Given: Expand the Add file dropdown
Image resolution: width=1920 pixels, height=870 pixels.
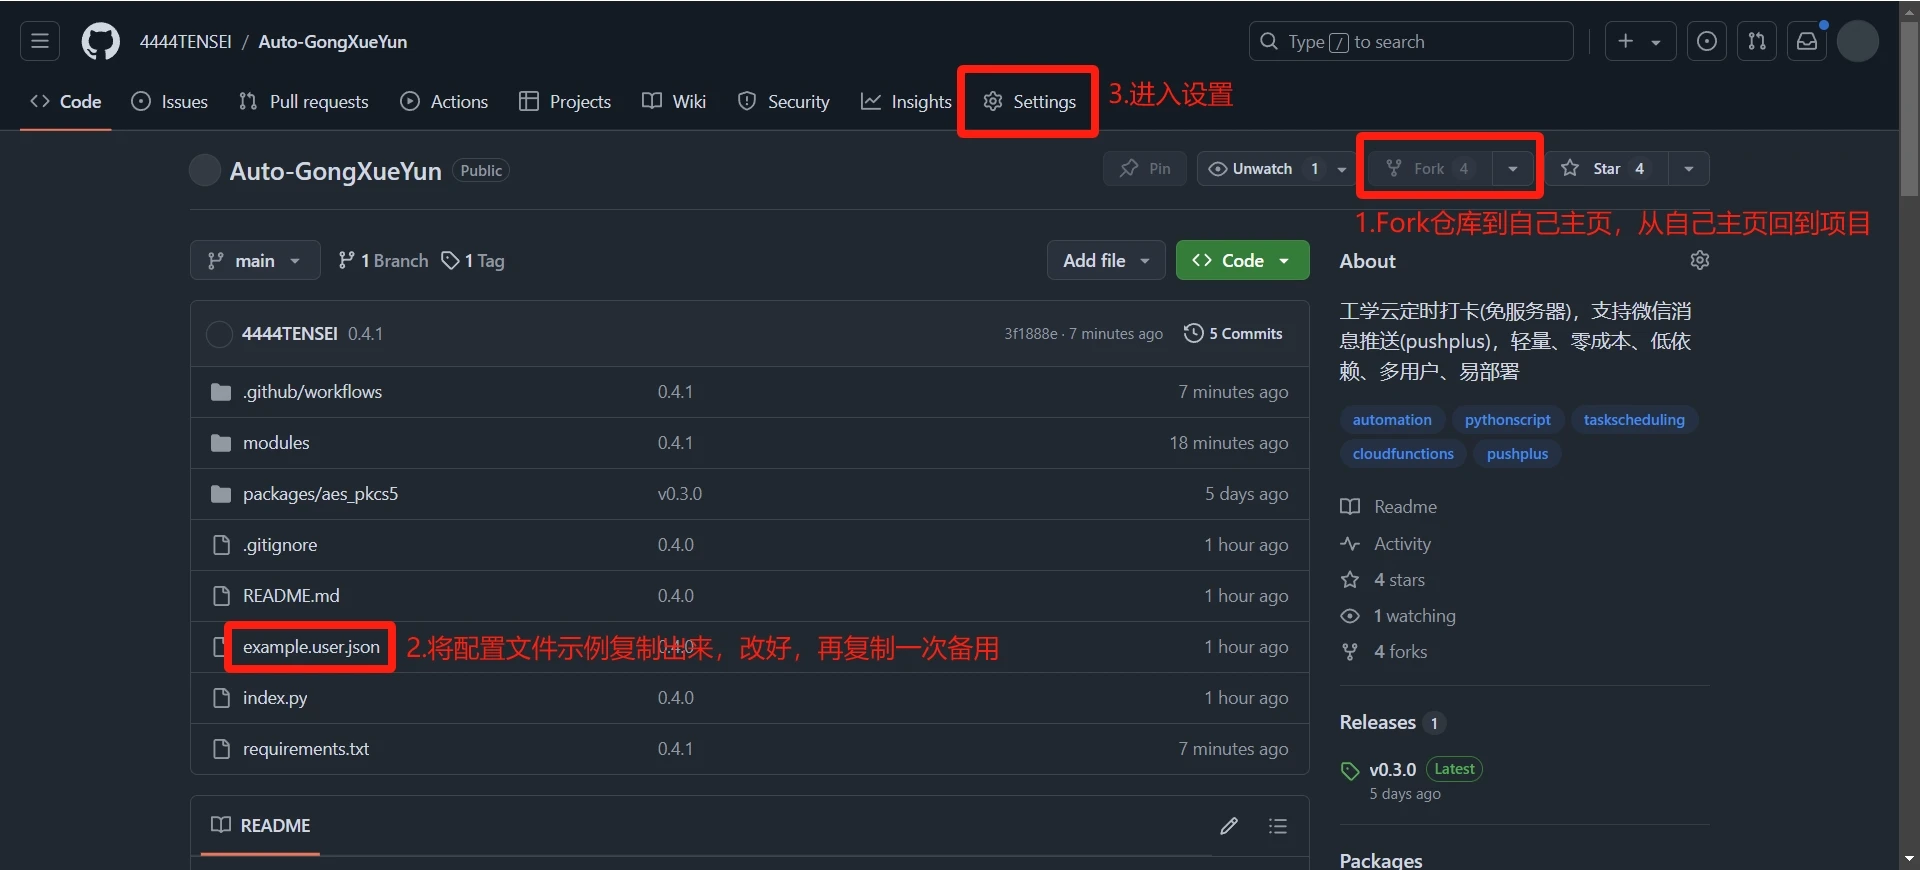Looking at the screenshot, I should click(1106, 261).
